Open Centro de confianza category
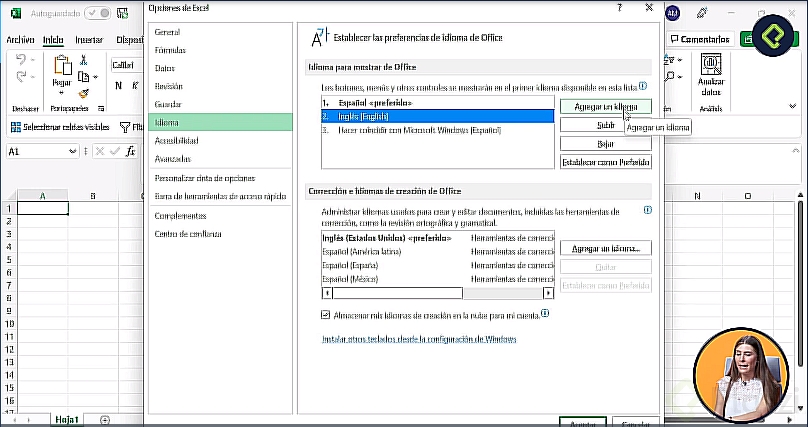 click(188, 234)
